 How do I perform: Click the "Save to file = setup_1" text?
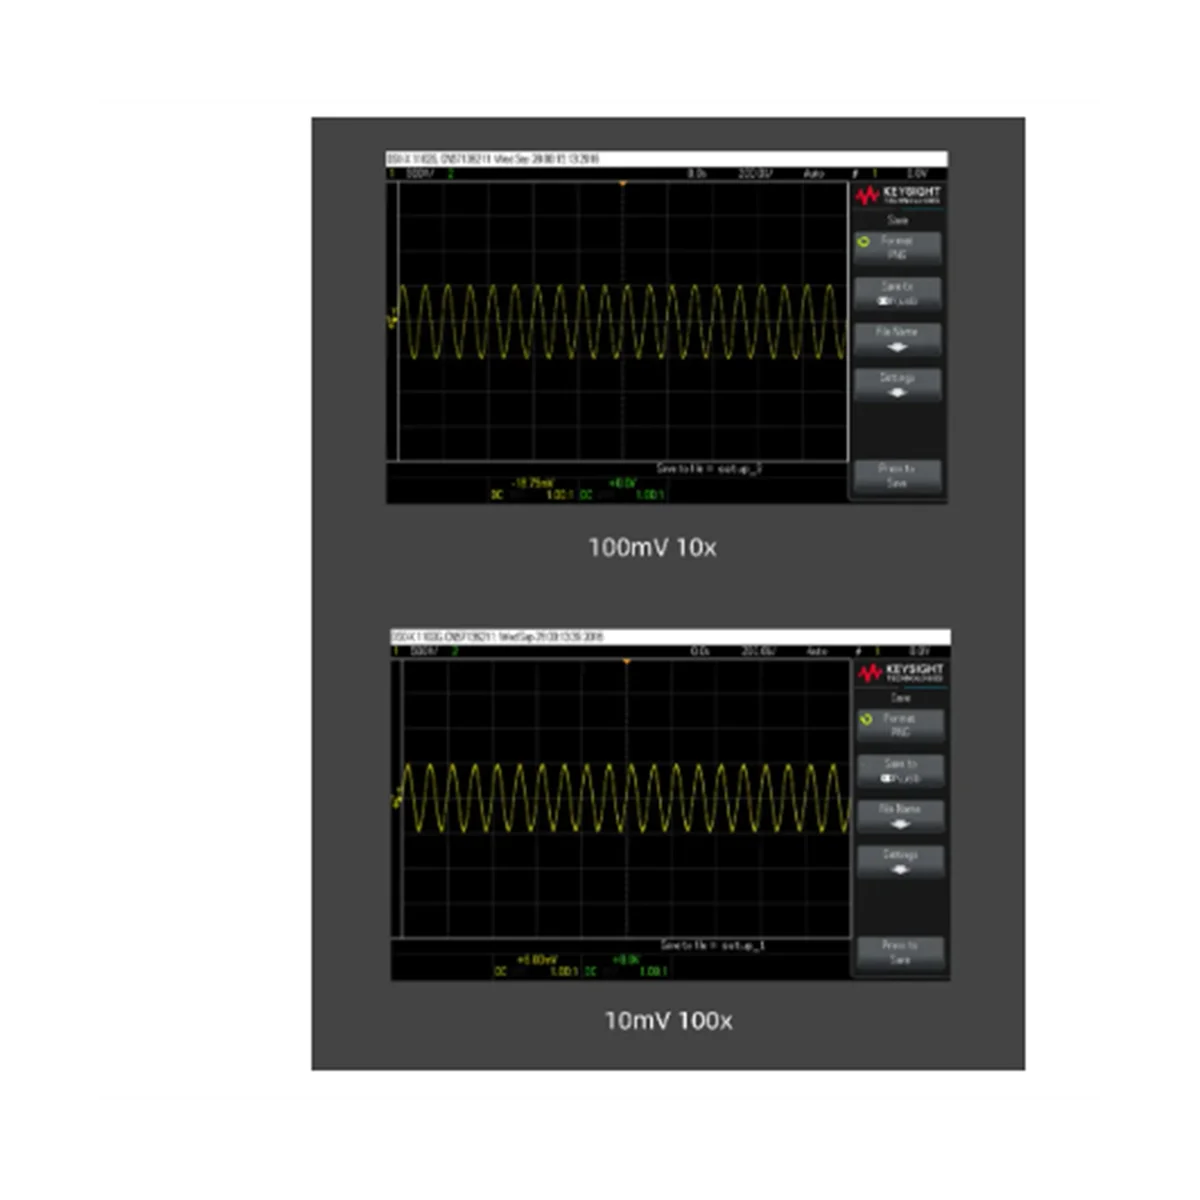click(713, 945)
